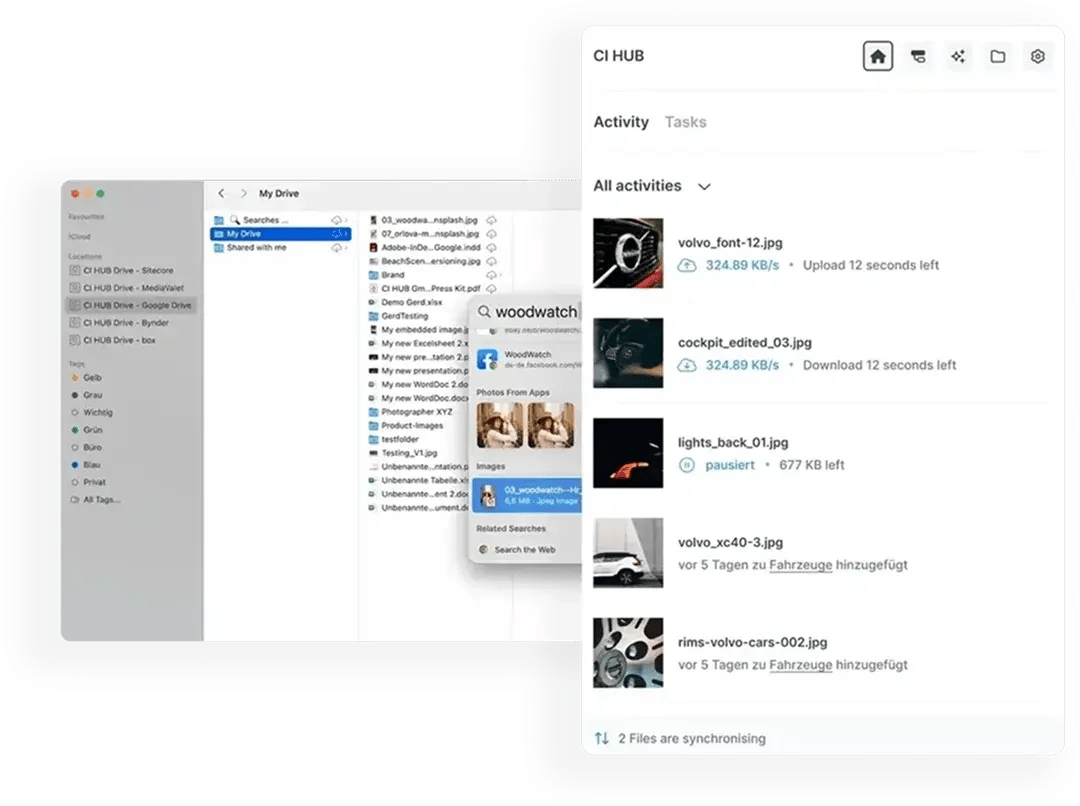Select the Privat tag in Finder sidebar
1080x806 pixels.
click(89, 482)
